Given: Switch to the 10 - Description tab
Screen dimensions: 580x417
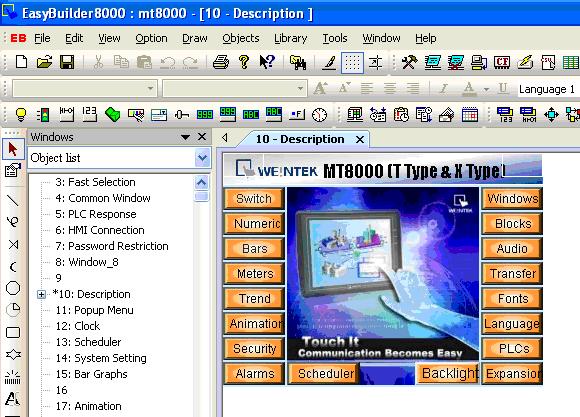Looking at the screenshot, I should click(300, 139).
